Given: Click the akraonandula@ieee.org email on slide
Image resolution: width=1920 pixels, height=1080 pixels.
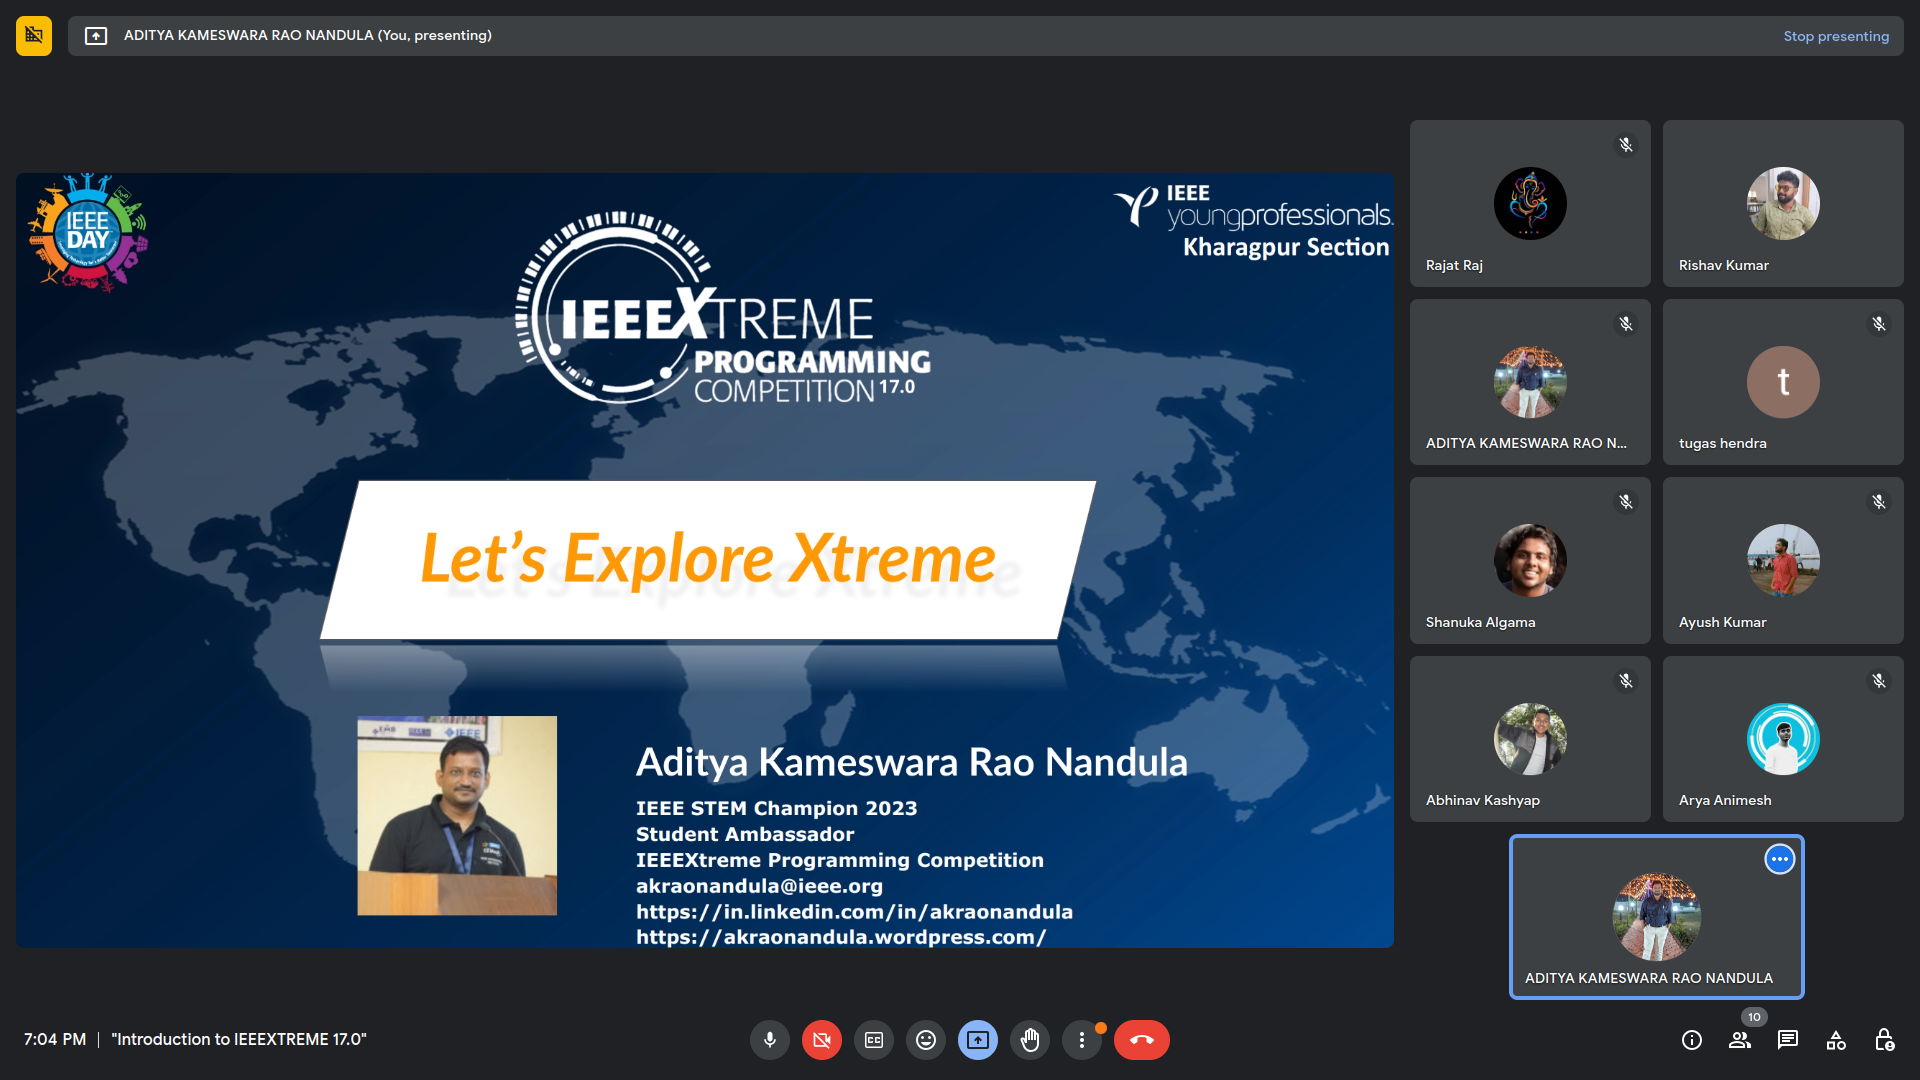Looking at the screenshot, I should (x=759, y=886).
